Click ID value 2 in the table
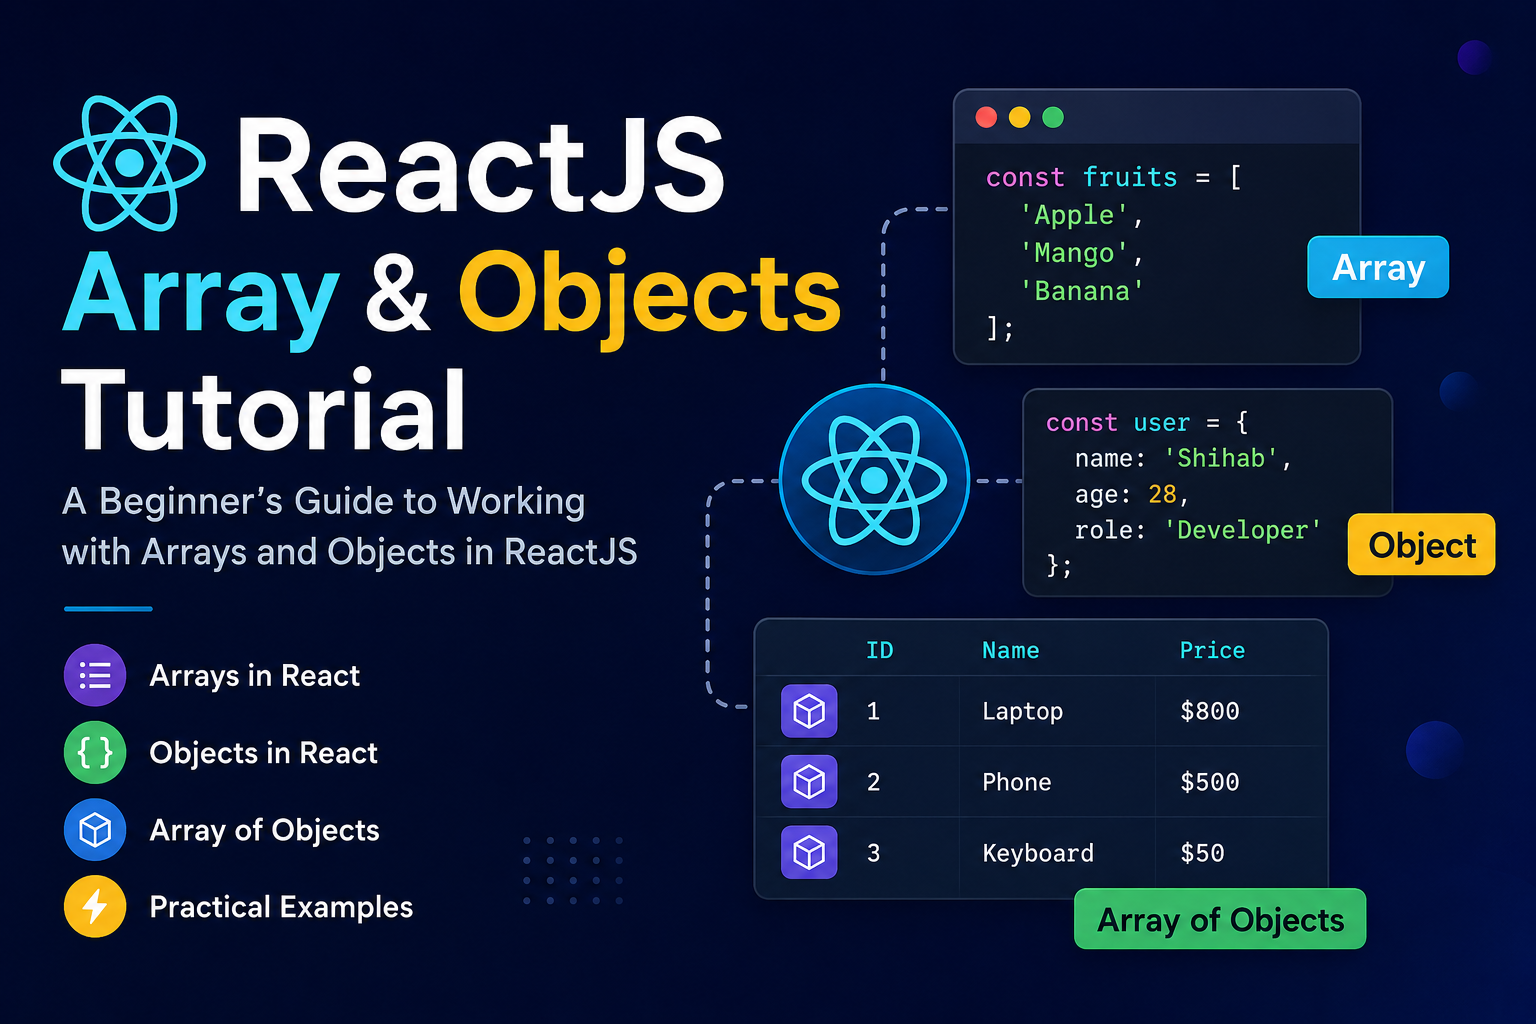 pos(873,782)
